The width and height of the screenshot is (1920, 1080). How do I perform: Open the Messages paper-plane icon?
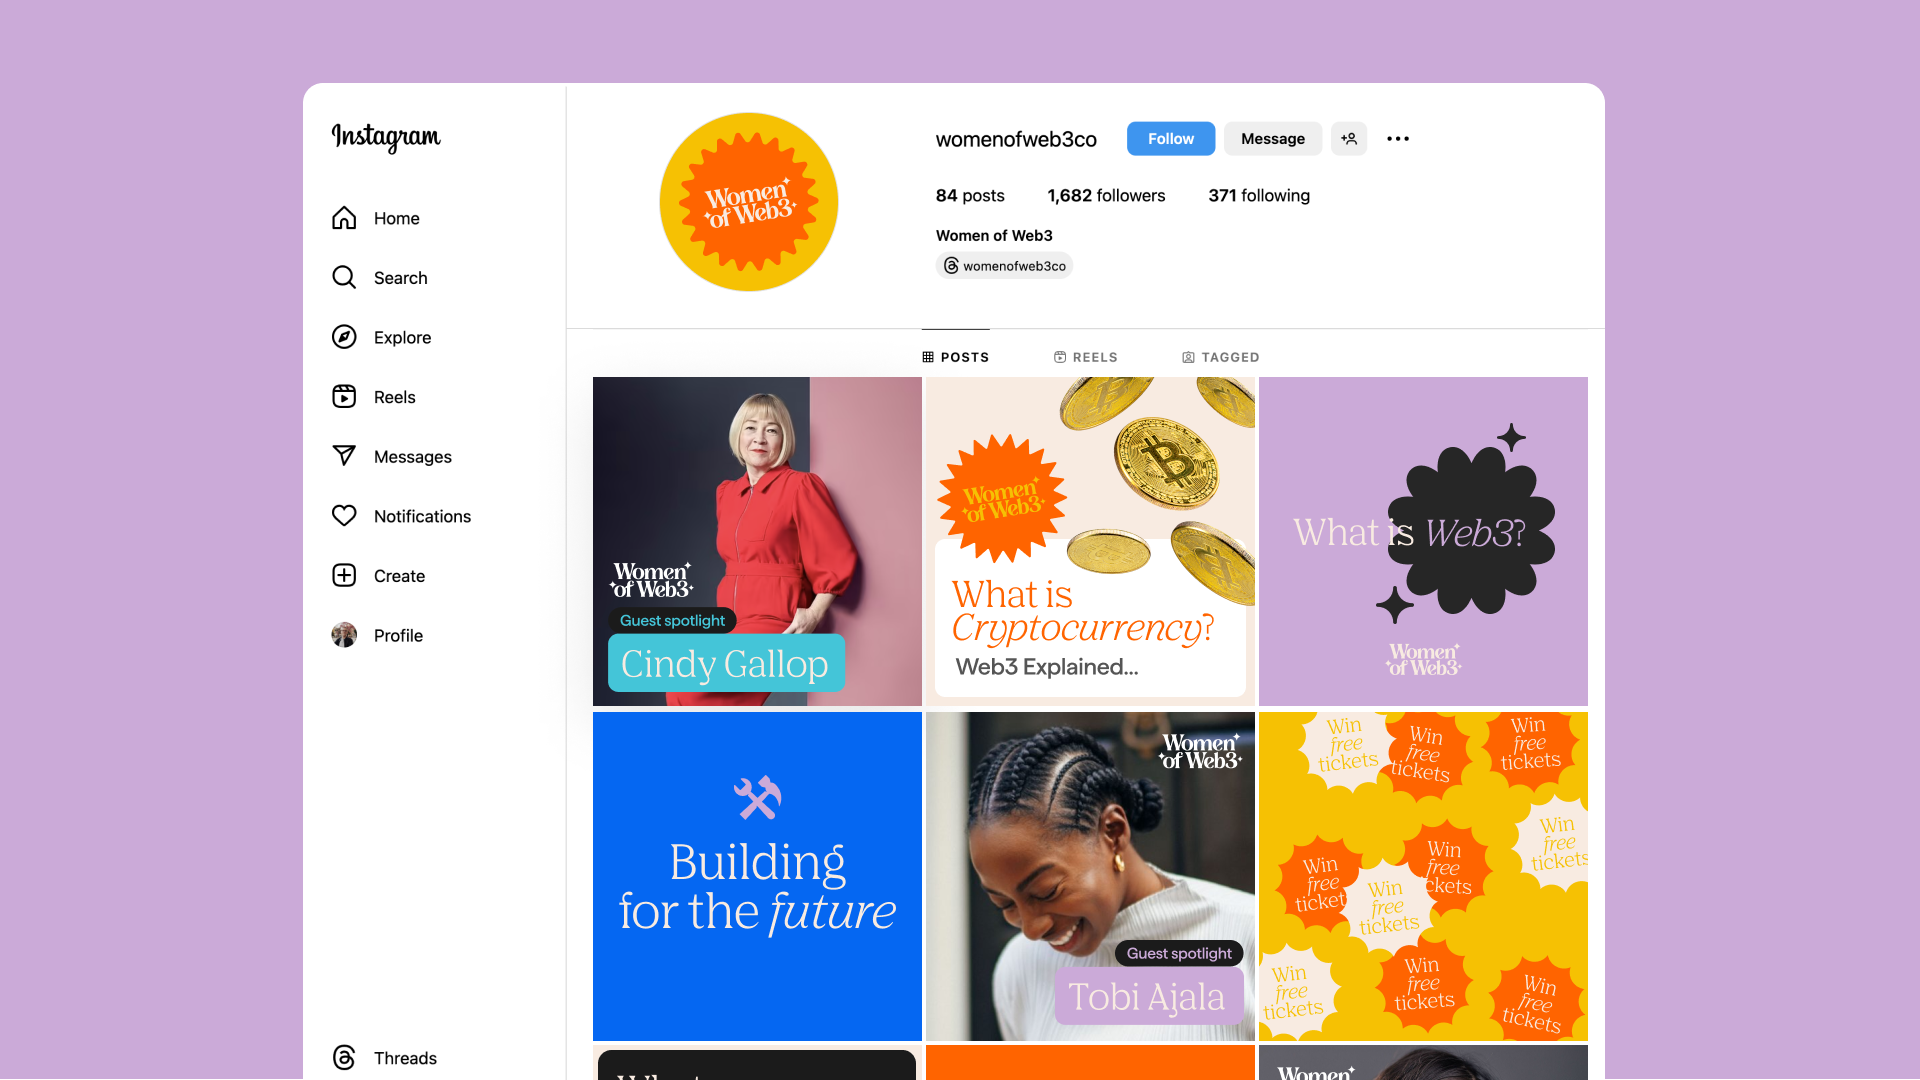coord(344,456)
